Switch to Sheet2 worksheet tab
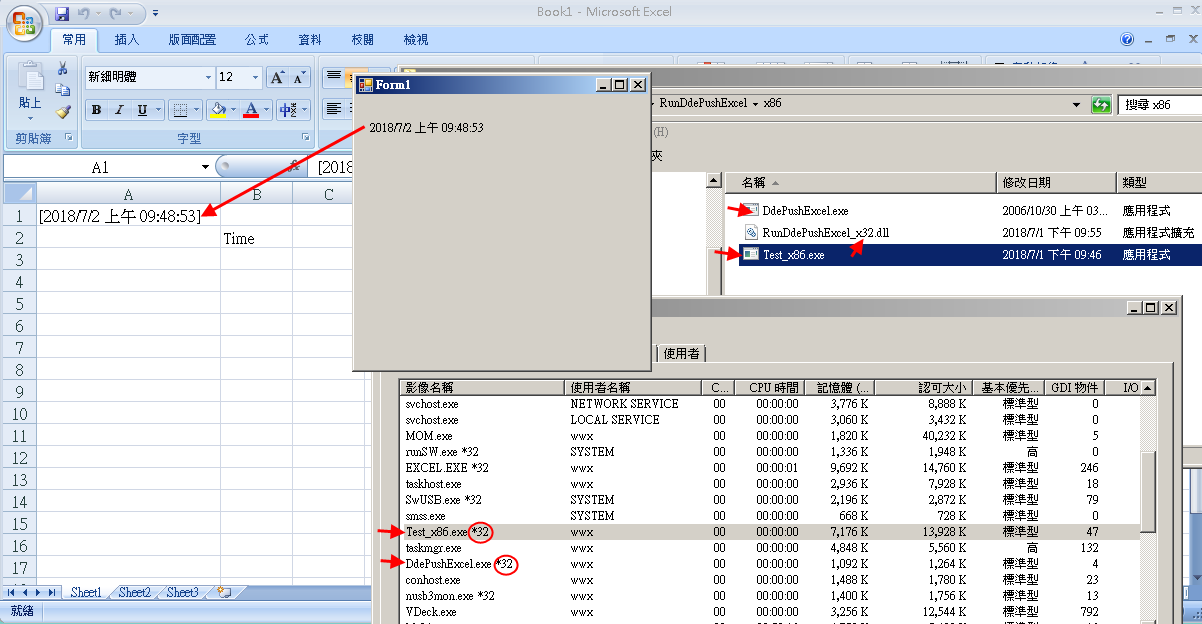The width and height of the screenshot is (1202, 624). [x=134, y=593]
